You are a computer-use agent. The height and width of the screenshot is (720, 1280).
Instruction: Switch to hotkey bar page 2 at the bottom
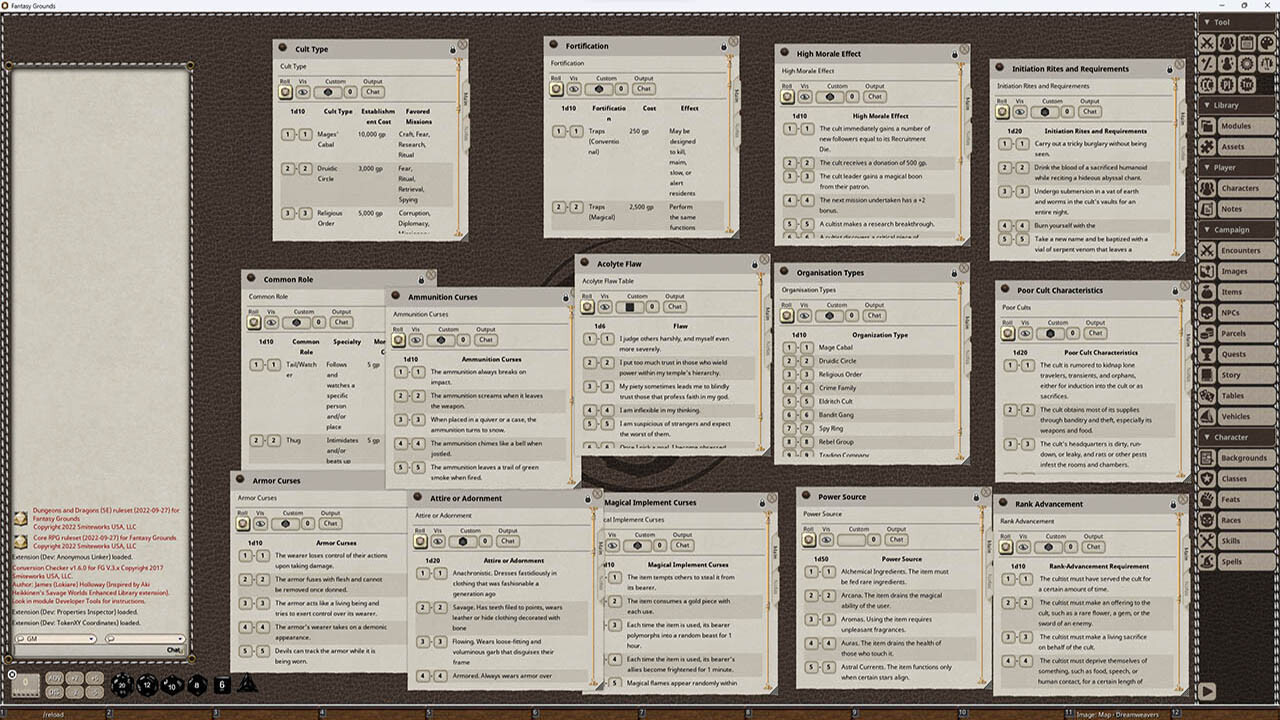pyautogui.click(x=110, y=712)
